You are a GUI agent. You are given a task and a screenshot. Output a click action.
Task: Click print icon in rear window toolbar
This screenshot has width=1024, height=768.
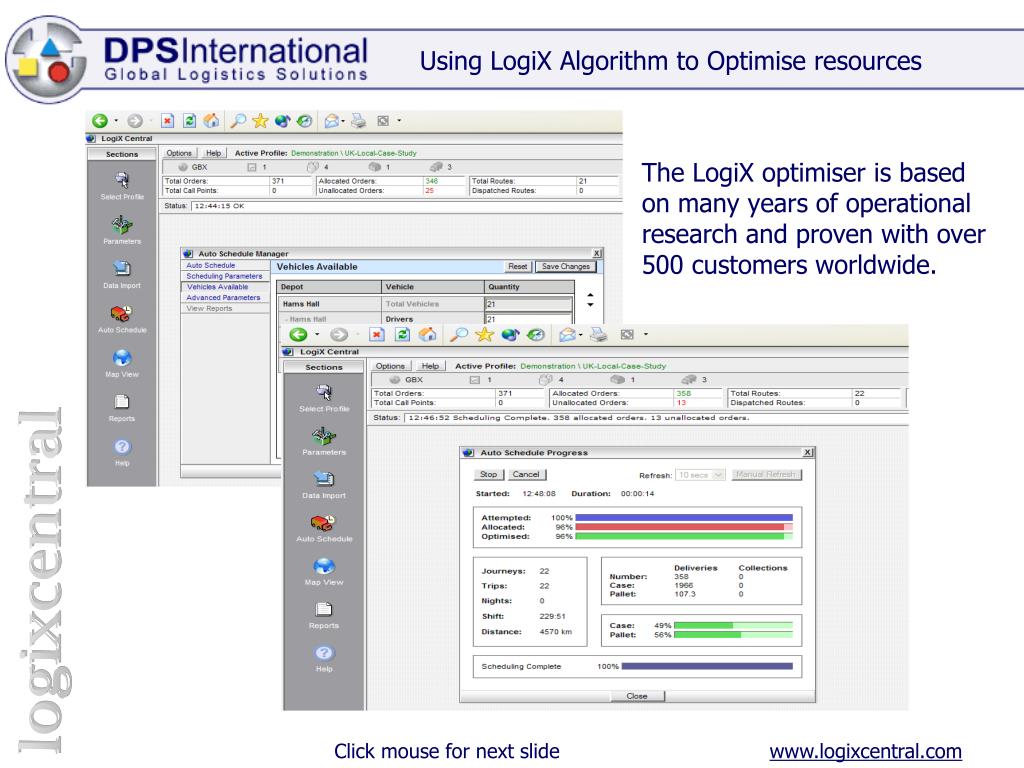(x=358, y=121)
